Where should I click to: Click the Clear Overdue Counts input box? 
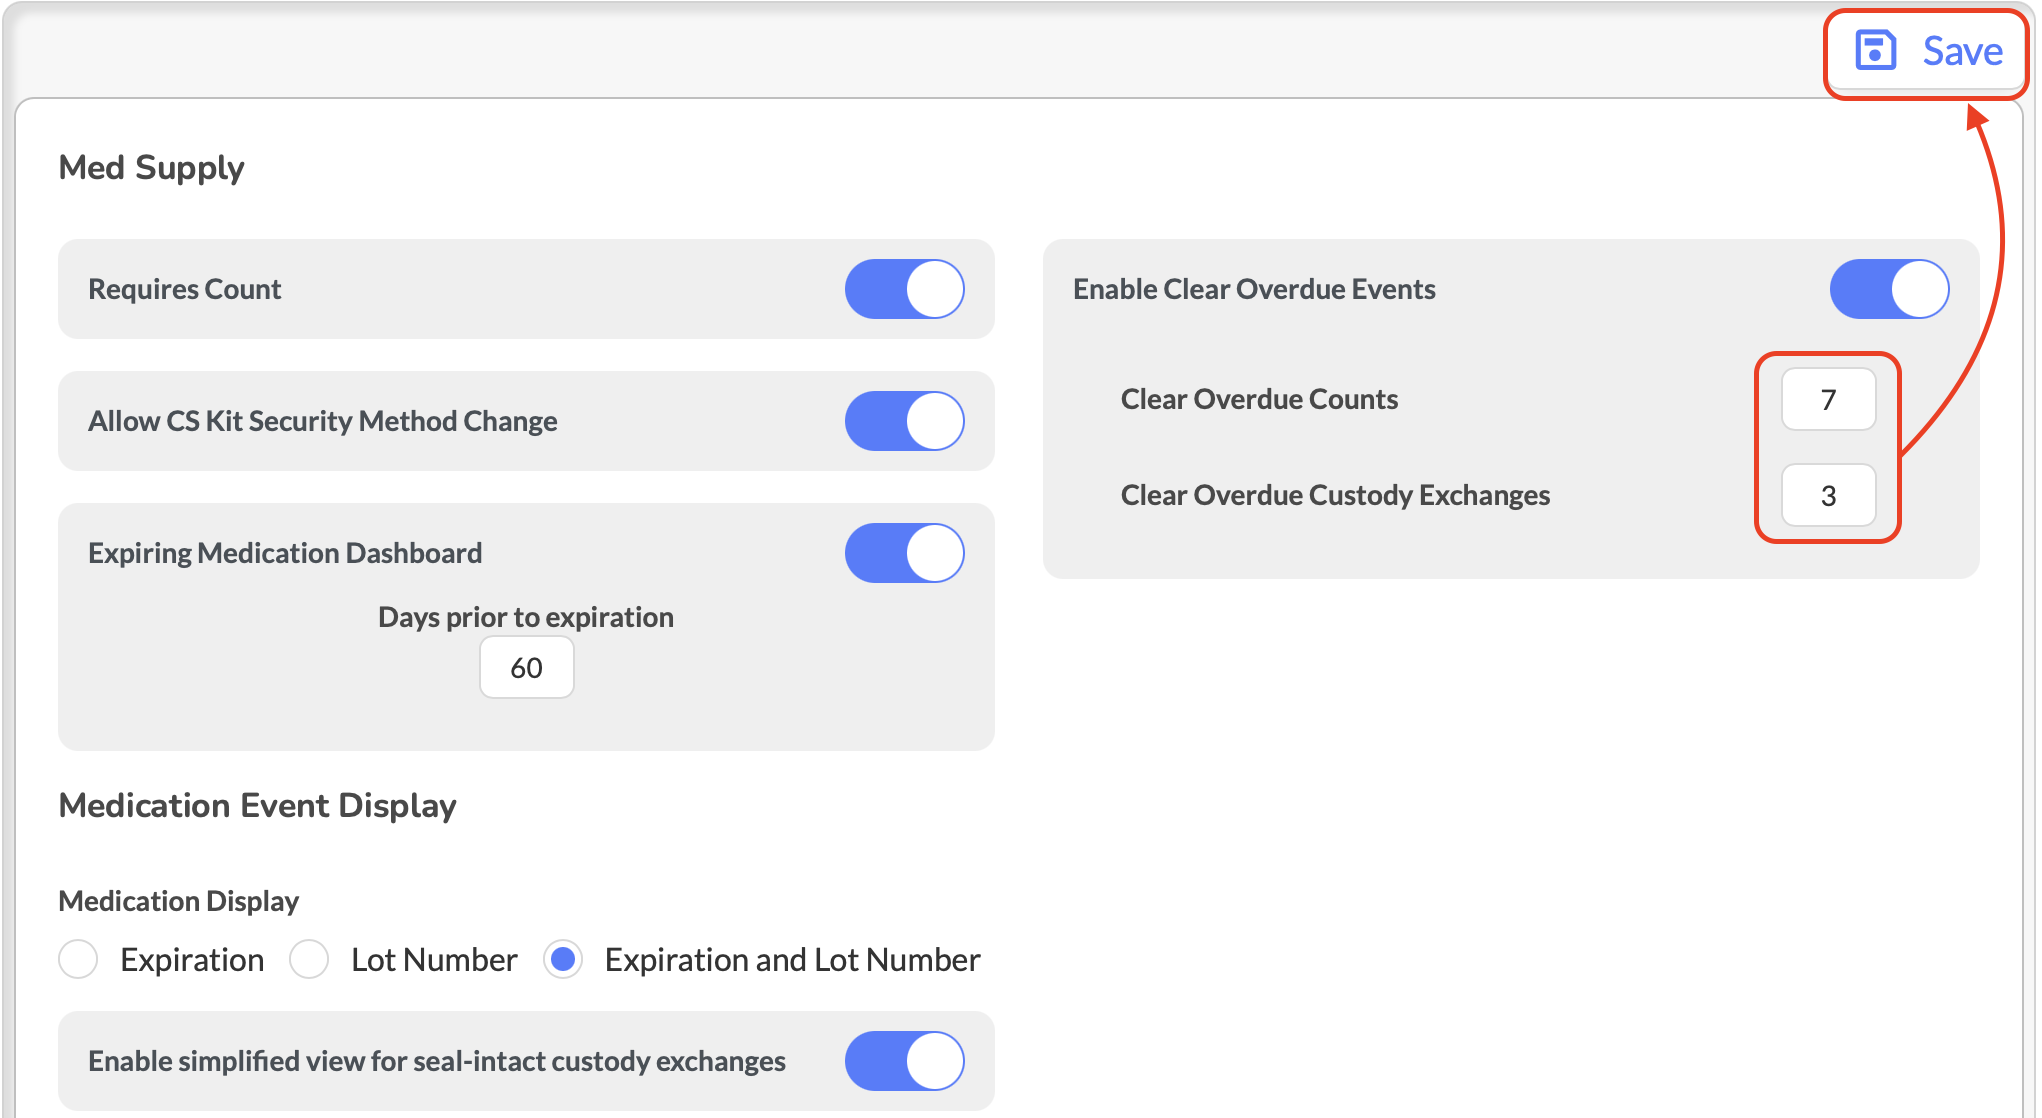click(1827, 399)
